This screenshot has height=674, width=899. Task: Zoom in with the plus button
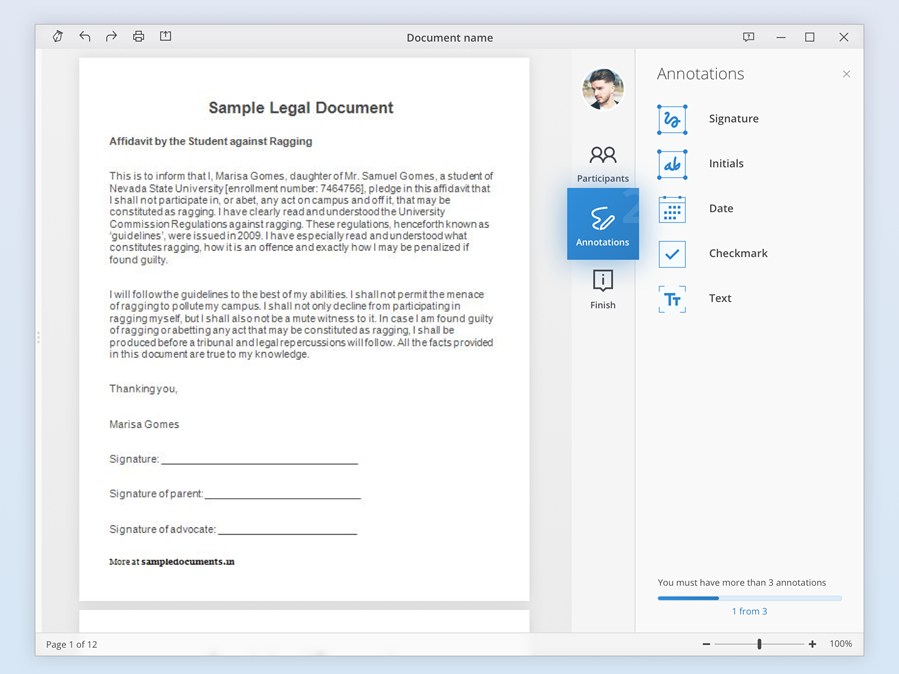[812, 644]
